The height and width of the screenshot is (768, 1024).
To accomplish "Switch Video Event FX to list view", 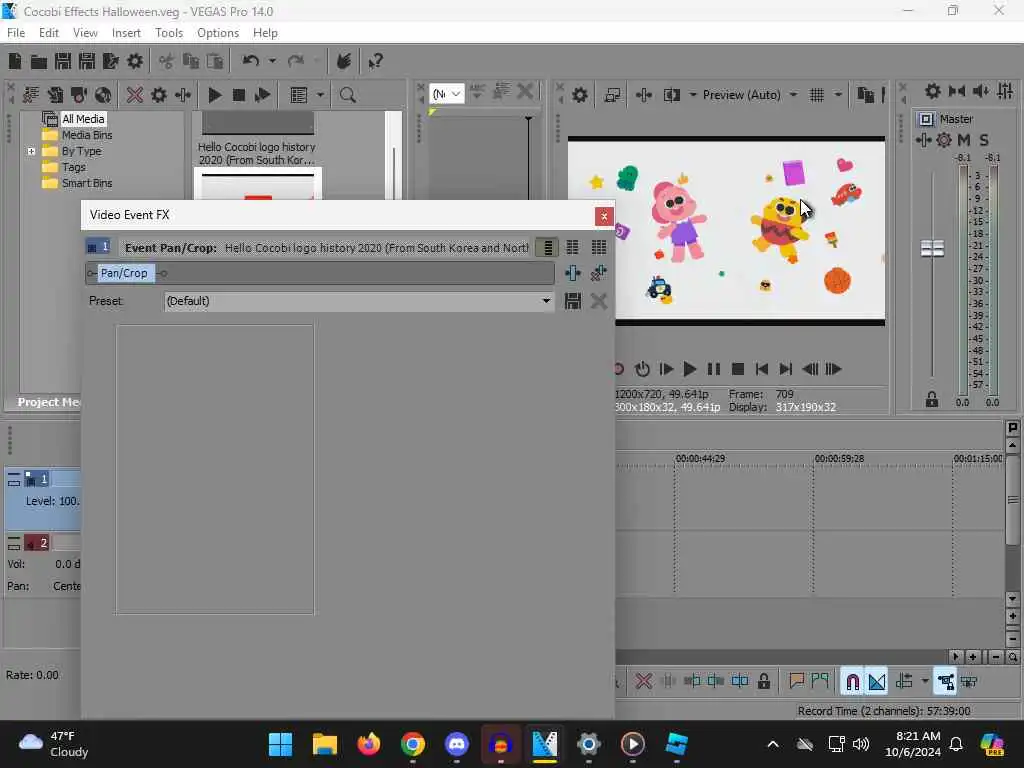I will pyautogui.click(x=547, y=248).
